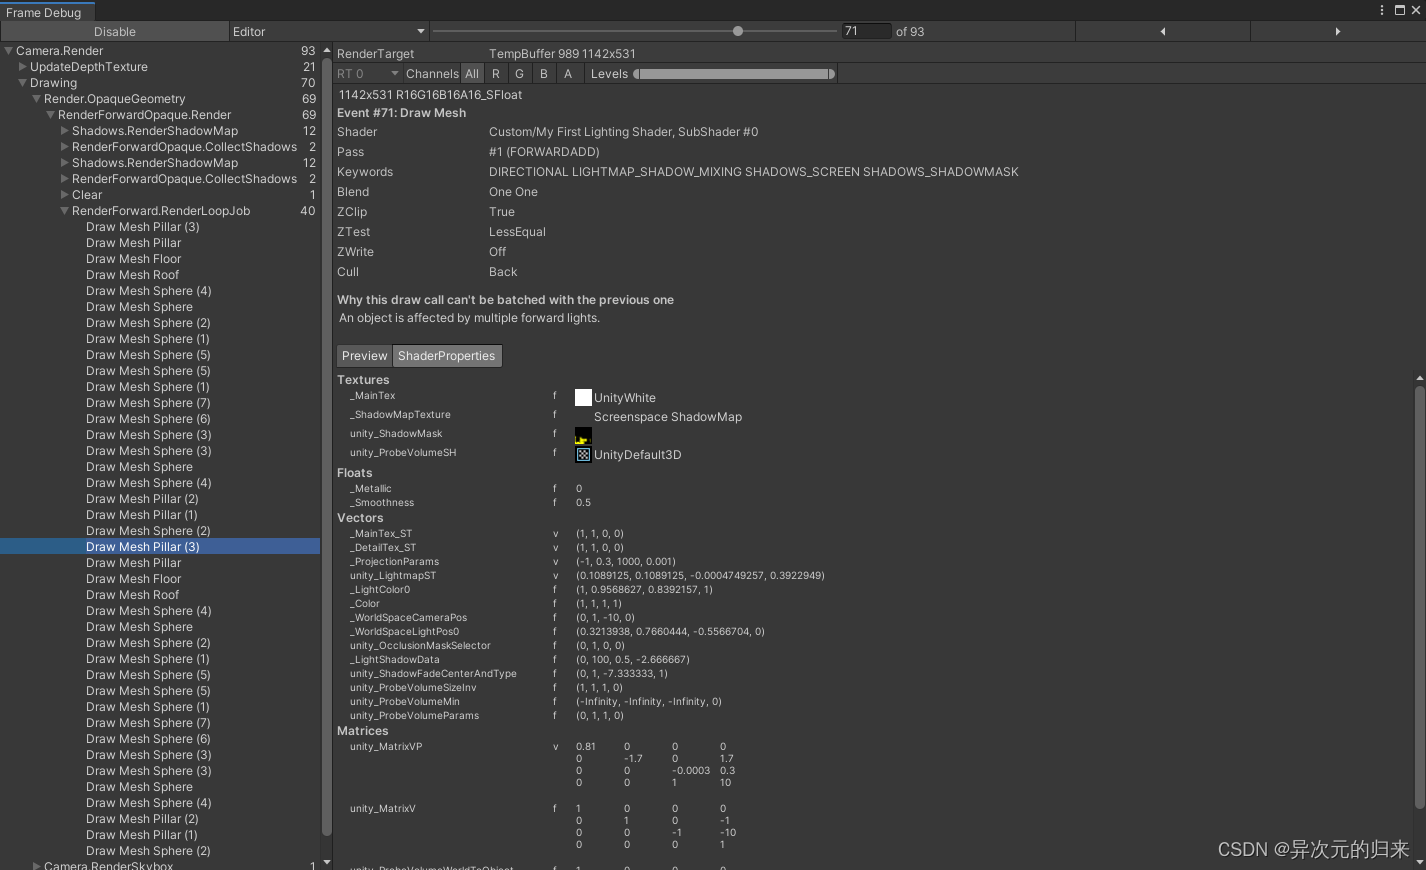Toggle the G channel view
This screenshot has width=1426, height=870.
click(520, 74)
